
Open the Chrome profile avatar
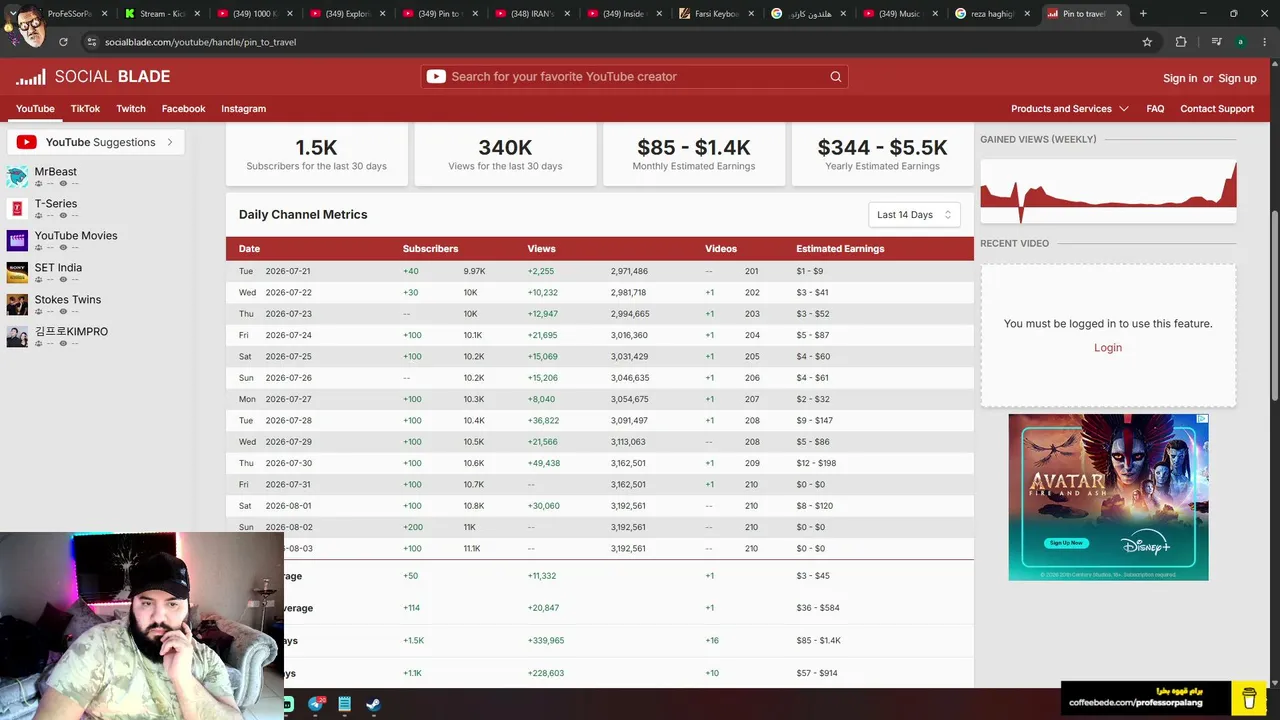pos(1241,42)
